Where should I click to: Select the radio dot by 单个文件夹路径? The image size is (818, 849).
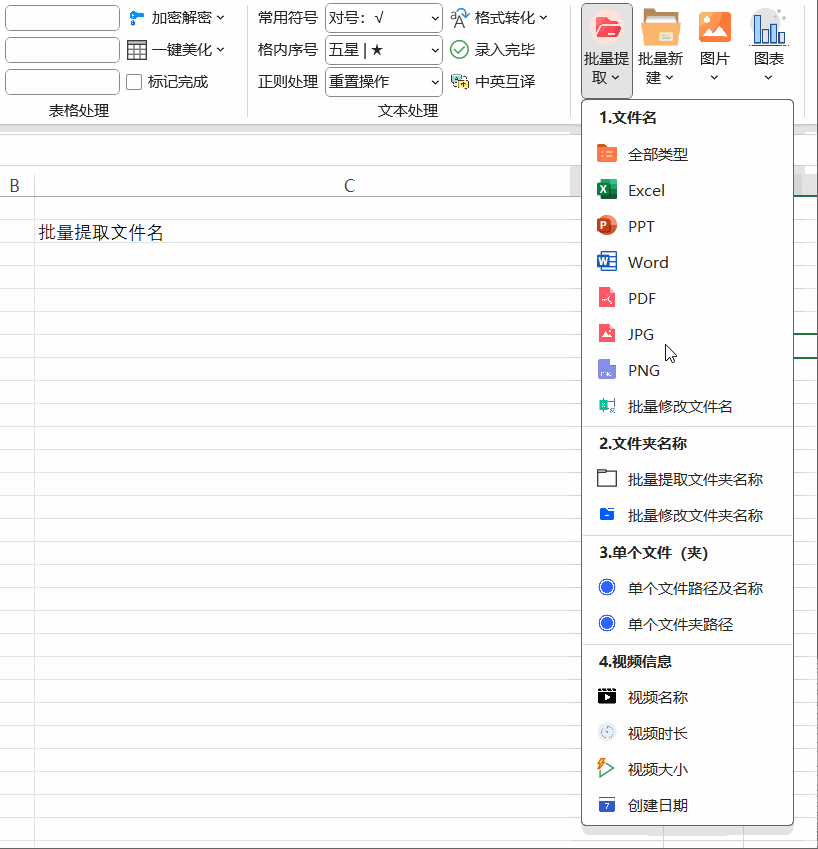(x=606, y=623)
